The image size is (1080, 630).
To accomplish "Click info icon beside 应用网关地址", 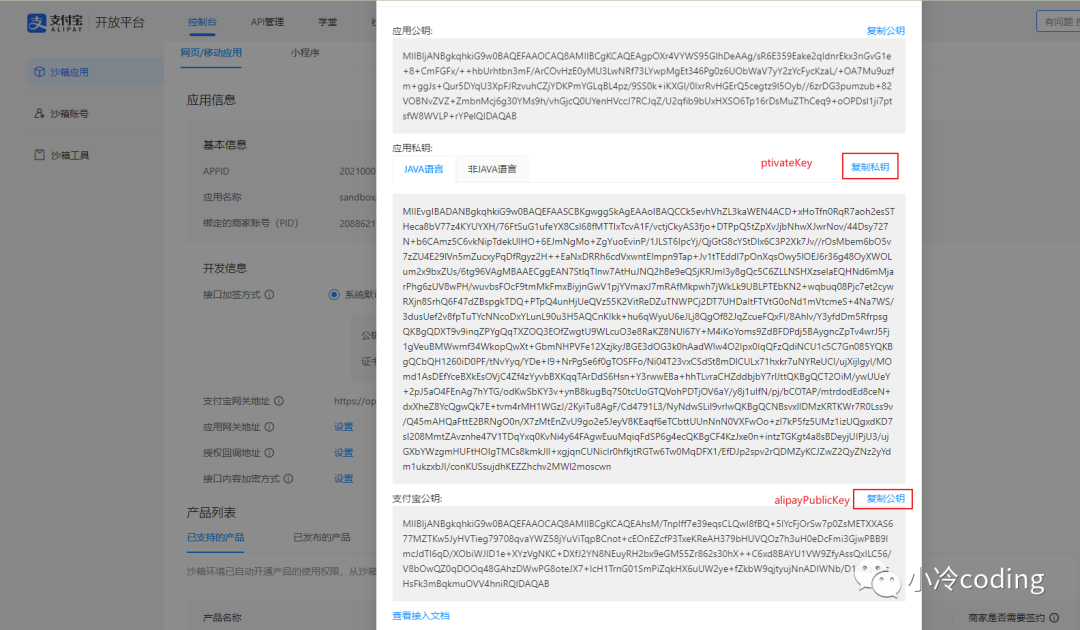I will 269,427.
